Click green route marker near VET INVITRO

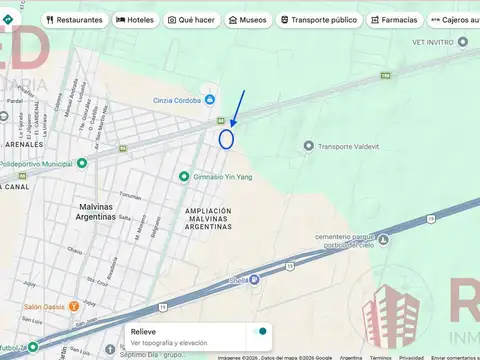coord(386,76)
